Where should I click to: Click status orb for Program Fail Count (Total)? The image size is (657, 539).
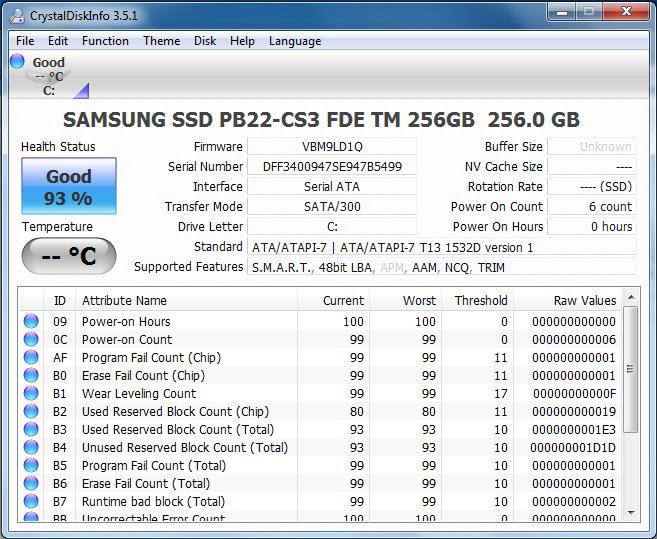tap(31, 465)
